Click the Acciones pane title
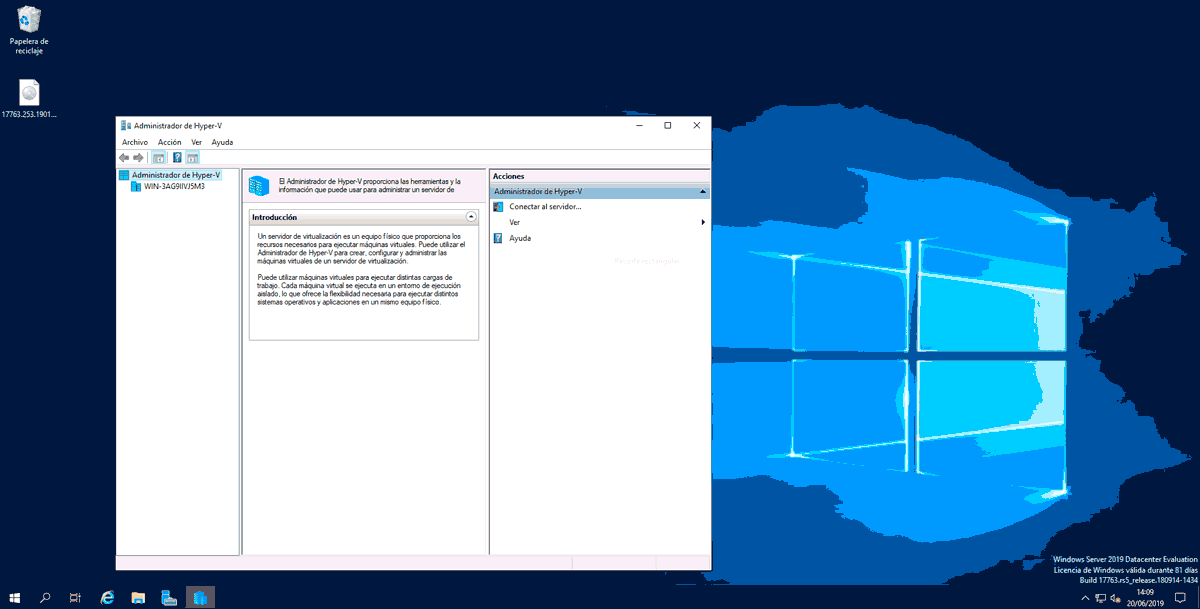 (x=508, y=176)
